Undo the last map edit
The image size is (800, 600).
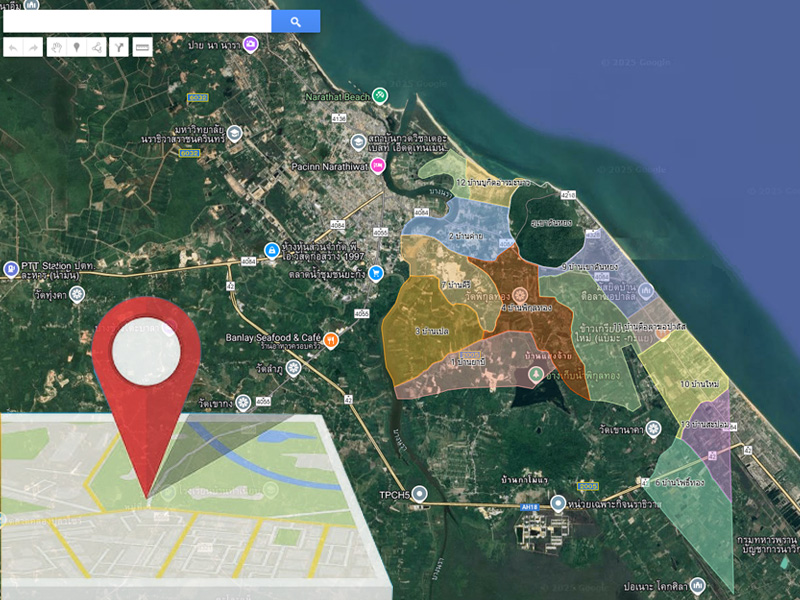[13, 47]
